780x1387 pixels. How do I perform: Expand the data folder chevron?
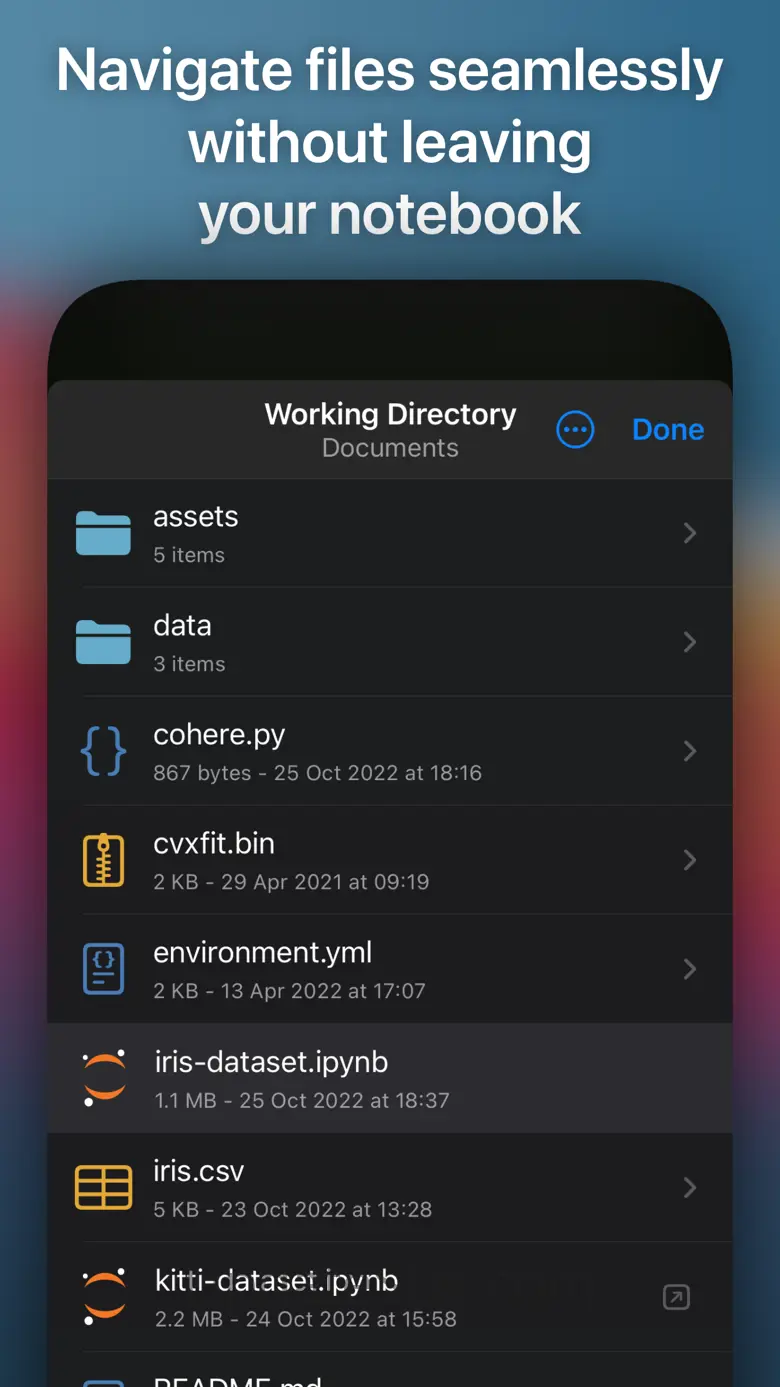pyautogui.click(x=690, y=642)
